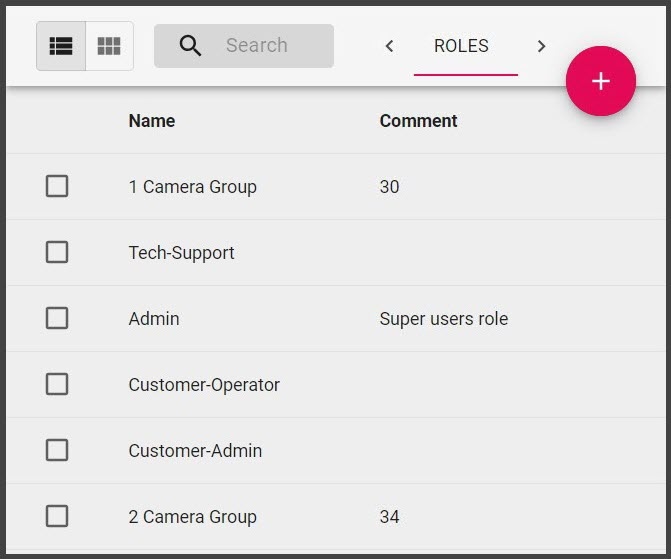Viewport: 671px width, 559px height.
Task: Enable the Customer-Operator row checkbox
Action: (x=57, y=384)
